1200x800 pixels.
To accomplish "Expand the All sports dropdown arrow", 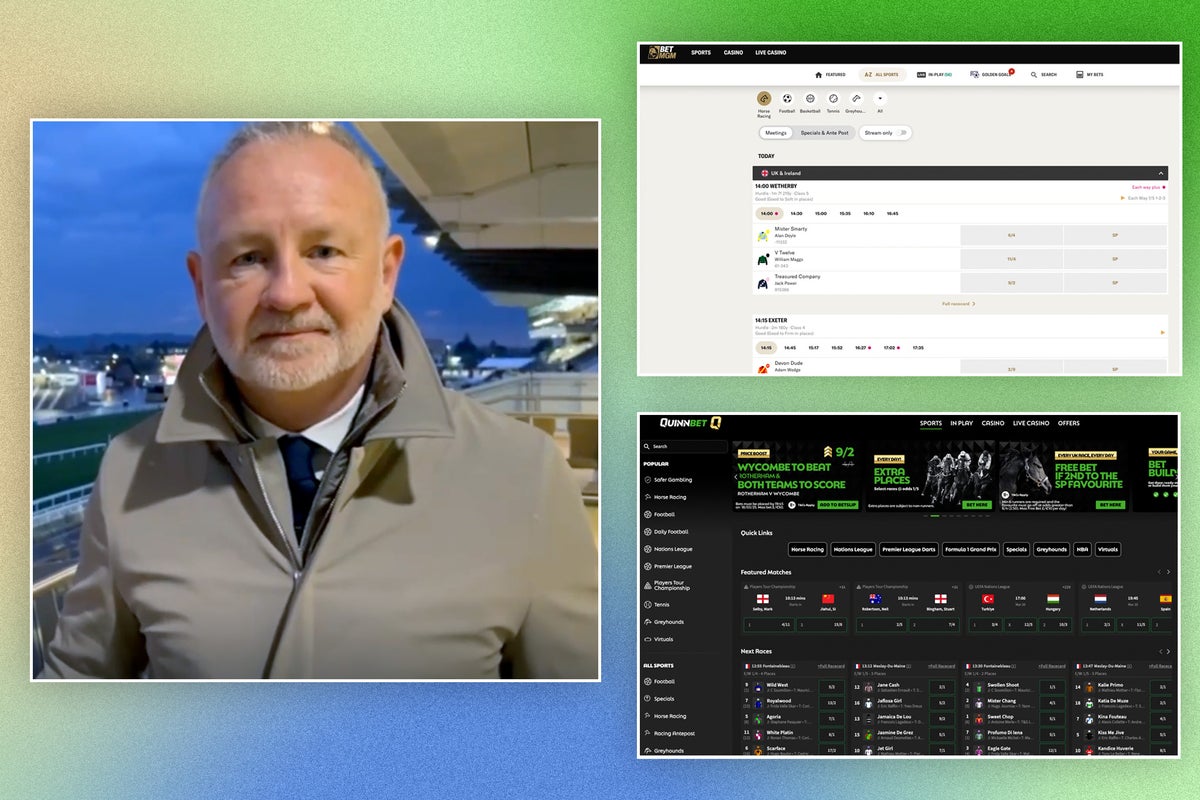I will 879,99.
